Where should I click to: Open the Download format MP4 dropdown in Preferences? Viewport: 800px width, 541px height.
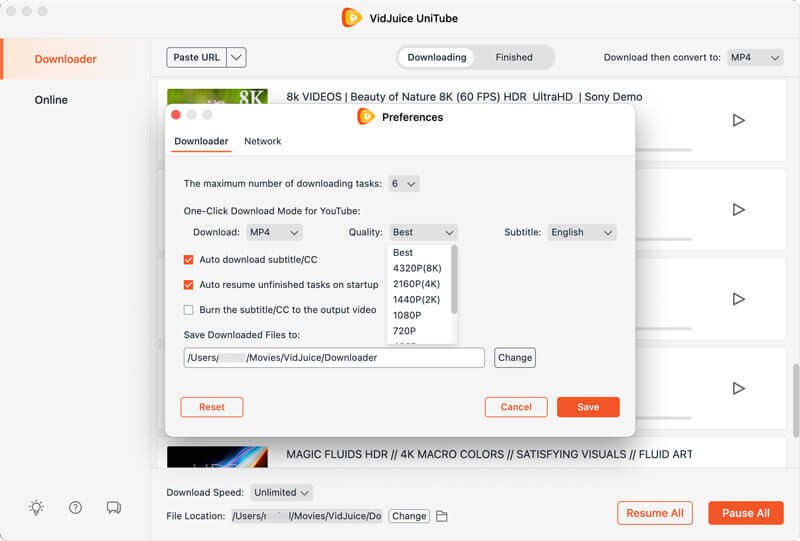274,232
